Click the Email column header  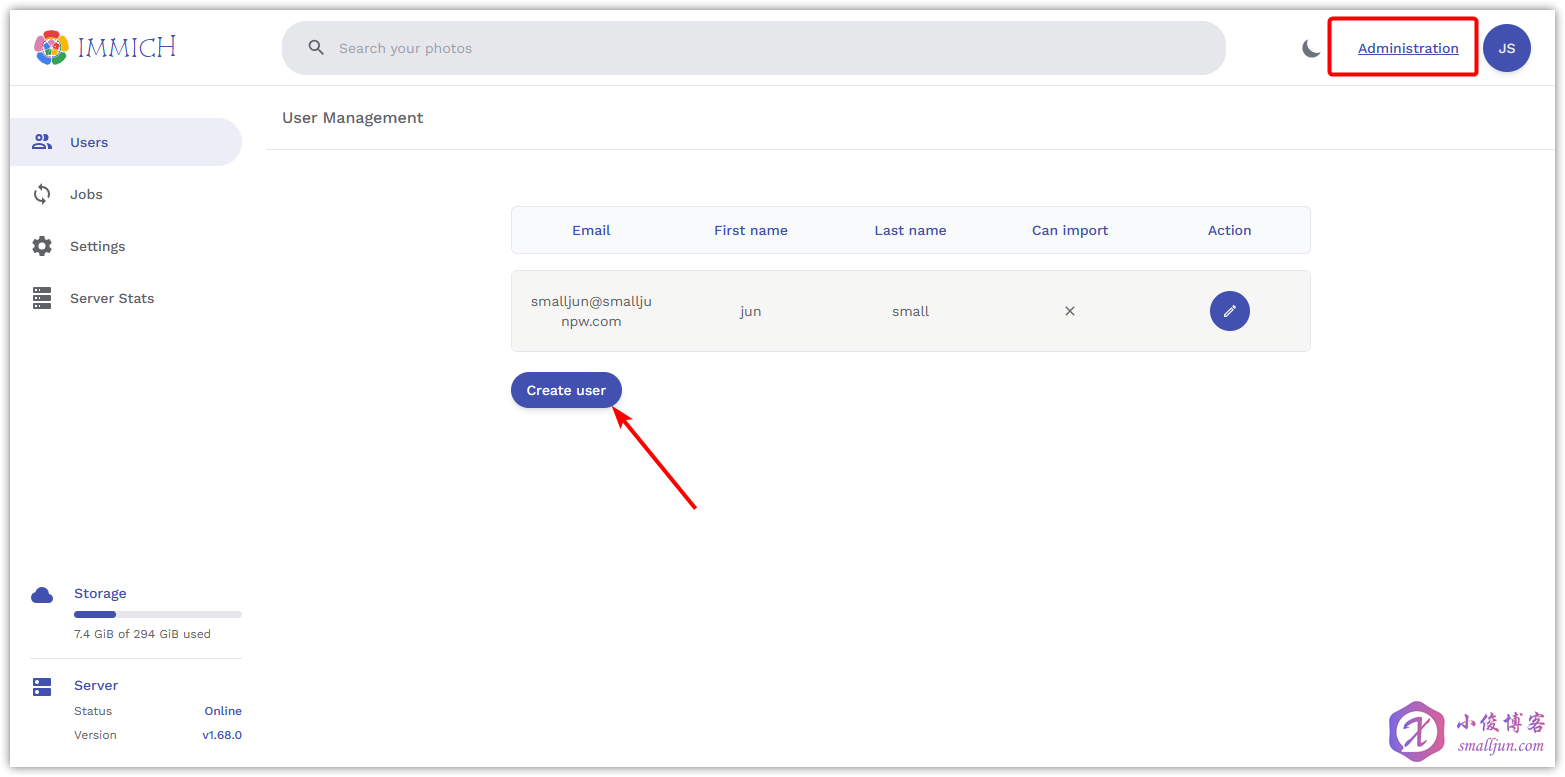(591, 230)
